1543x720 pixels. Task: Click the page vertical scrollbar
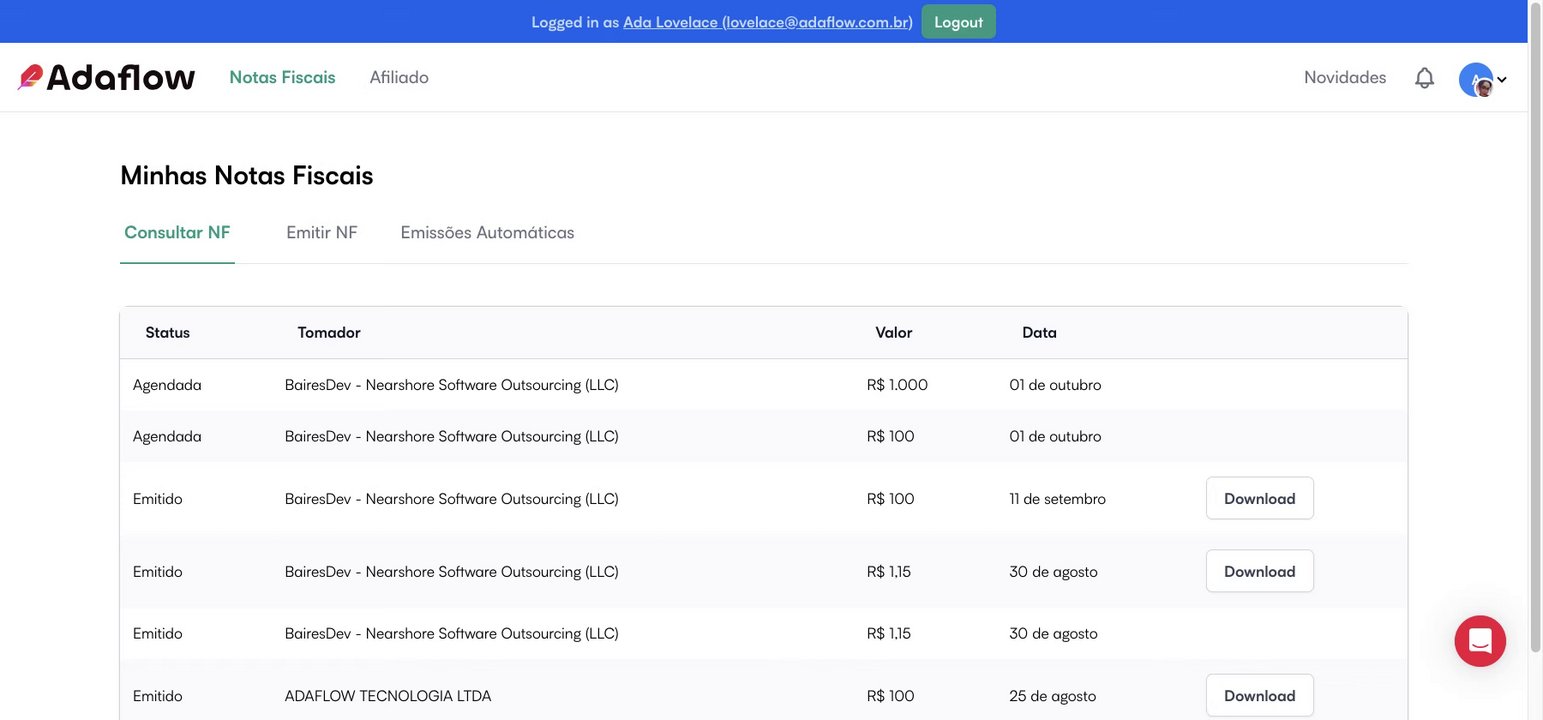pos(1535,300)
